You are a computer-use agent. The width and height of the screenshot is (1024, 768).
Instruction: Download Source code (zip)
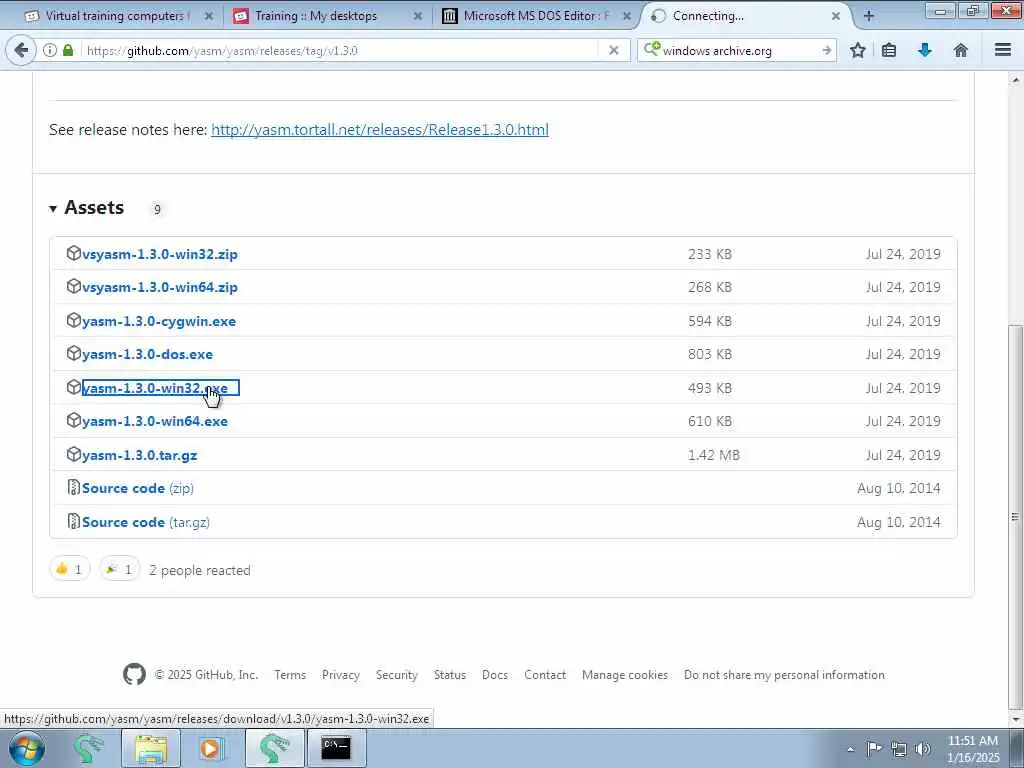tap(138, 488)
